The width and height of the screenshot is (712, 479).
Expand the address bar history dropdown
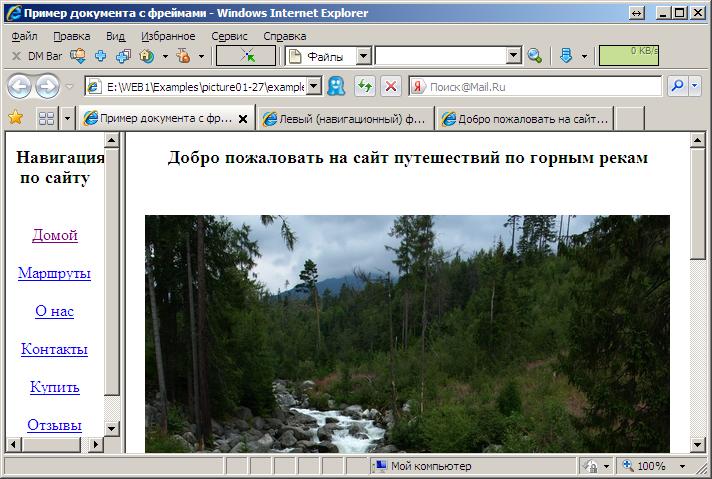click(314, 86)
